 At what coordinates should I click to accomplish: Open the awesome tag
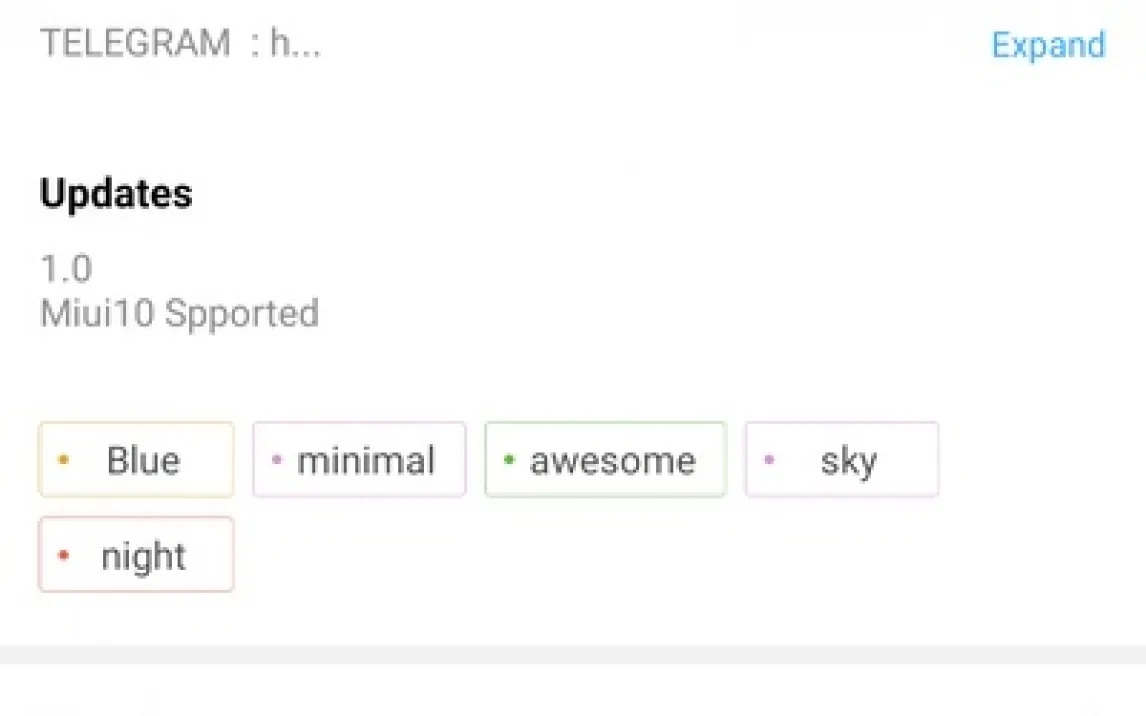(x=605, y=460)
